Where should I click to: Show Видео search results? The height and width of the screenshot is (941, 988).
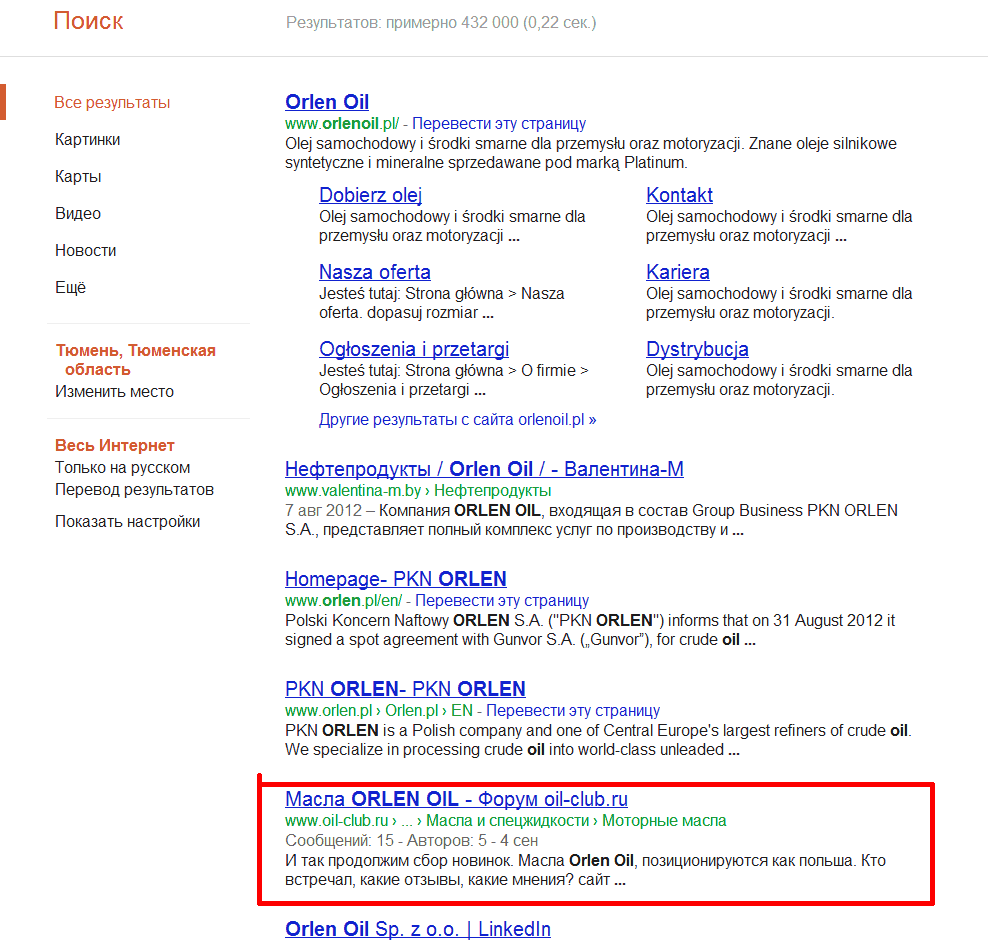78,214
